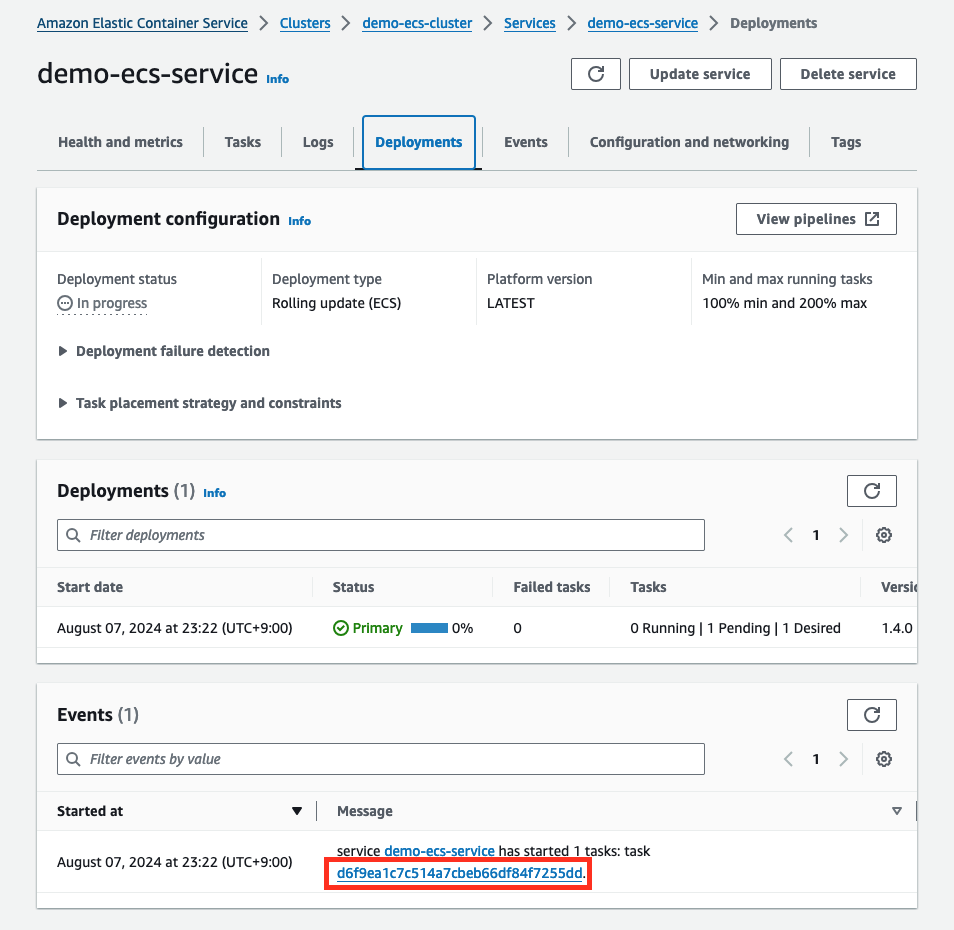Click the Message column header
Screen dimensions: 954x930
[x=365, y=811]
